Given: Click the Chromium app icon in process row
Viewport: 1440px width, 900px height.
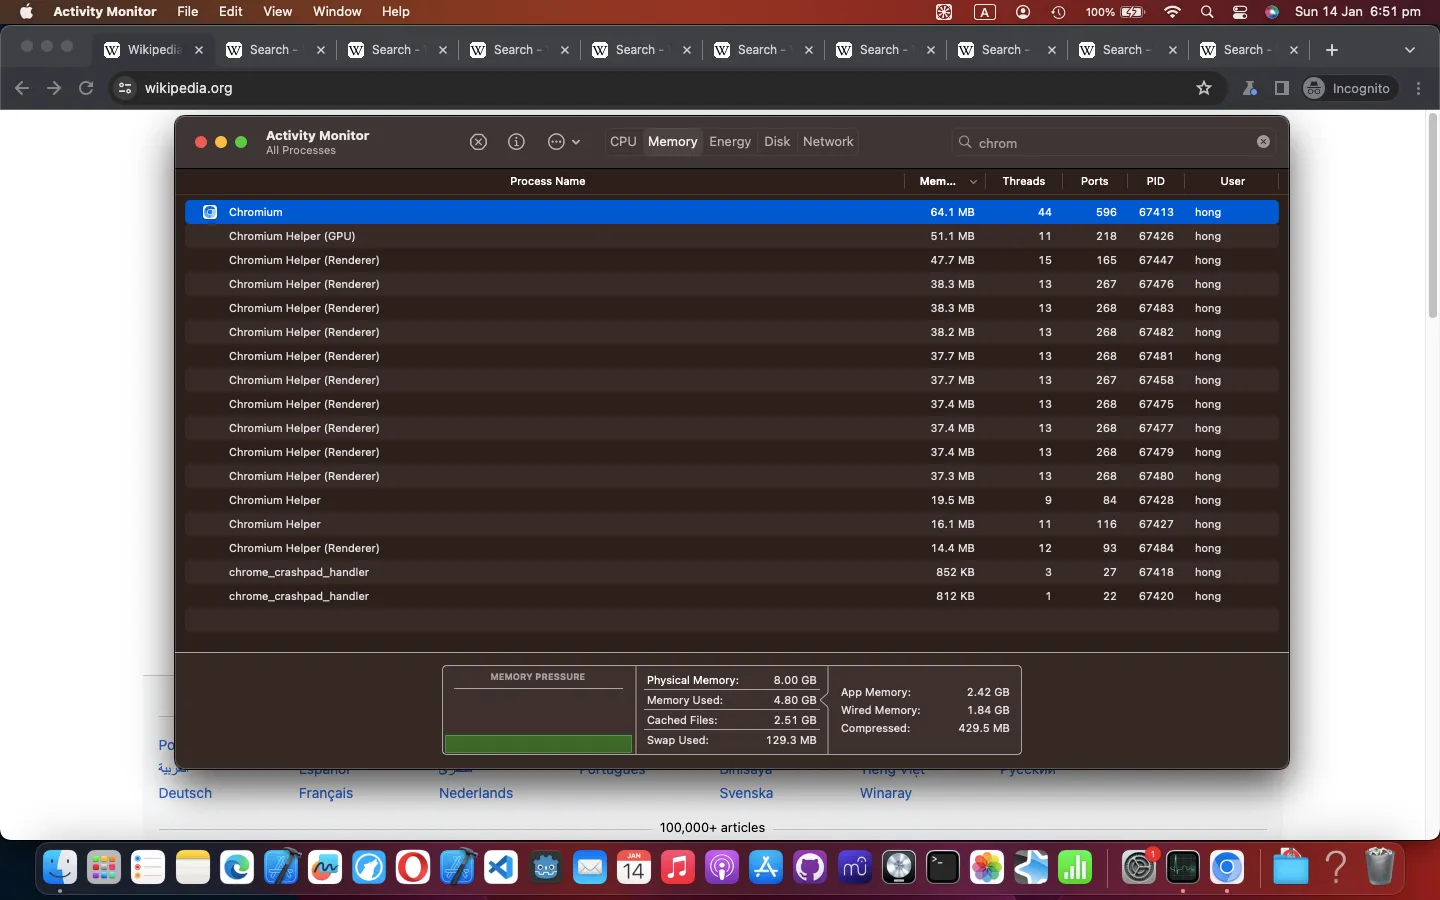Looking at the screenshot, I should 210,212.
